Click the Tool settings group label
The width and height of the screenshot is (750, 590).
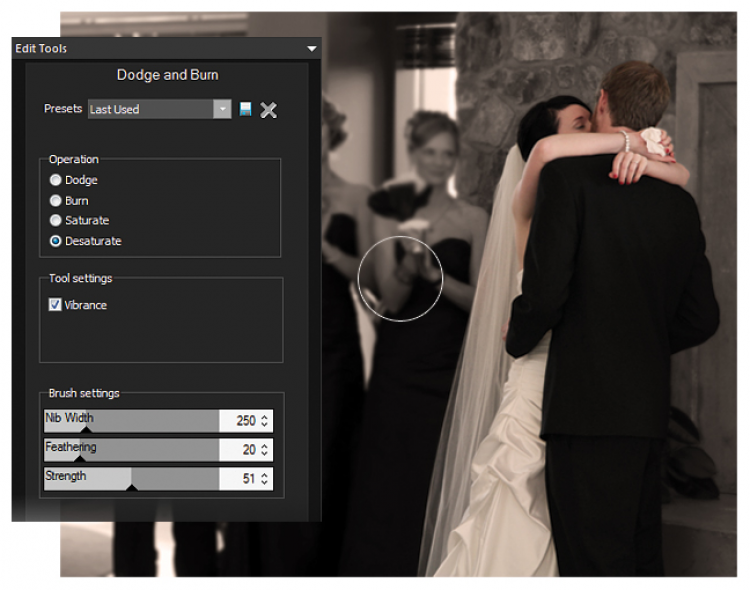80,278
